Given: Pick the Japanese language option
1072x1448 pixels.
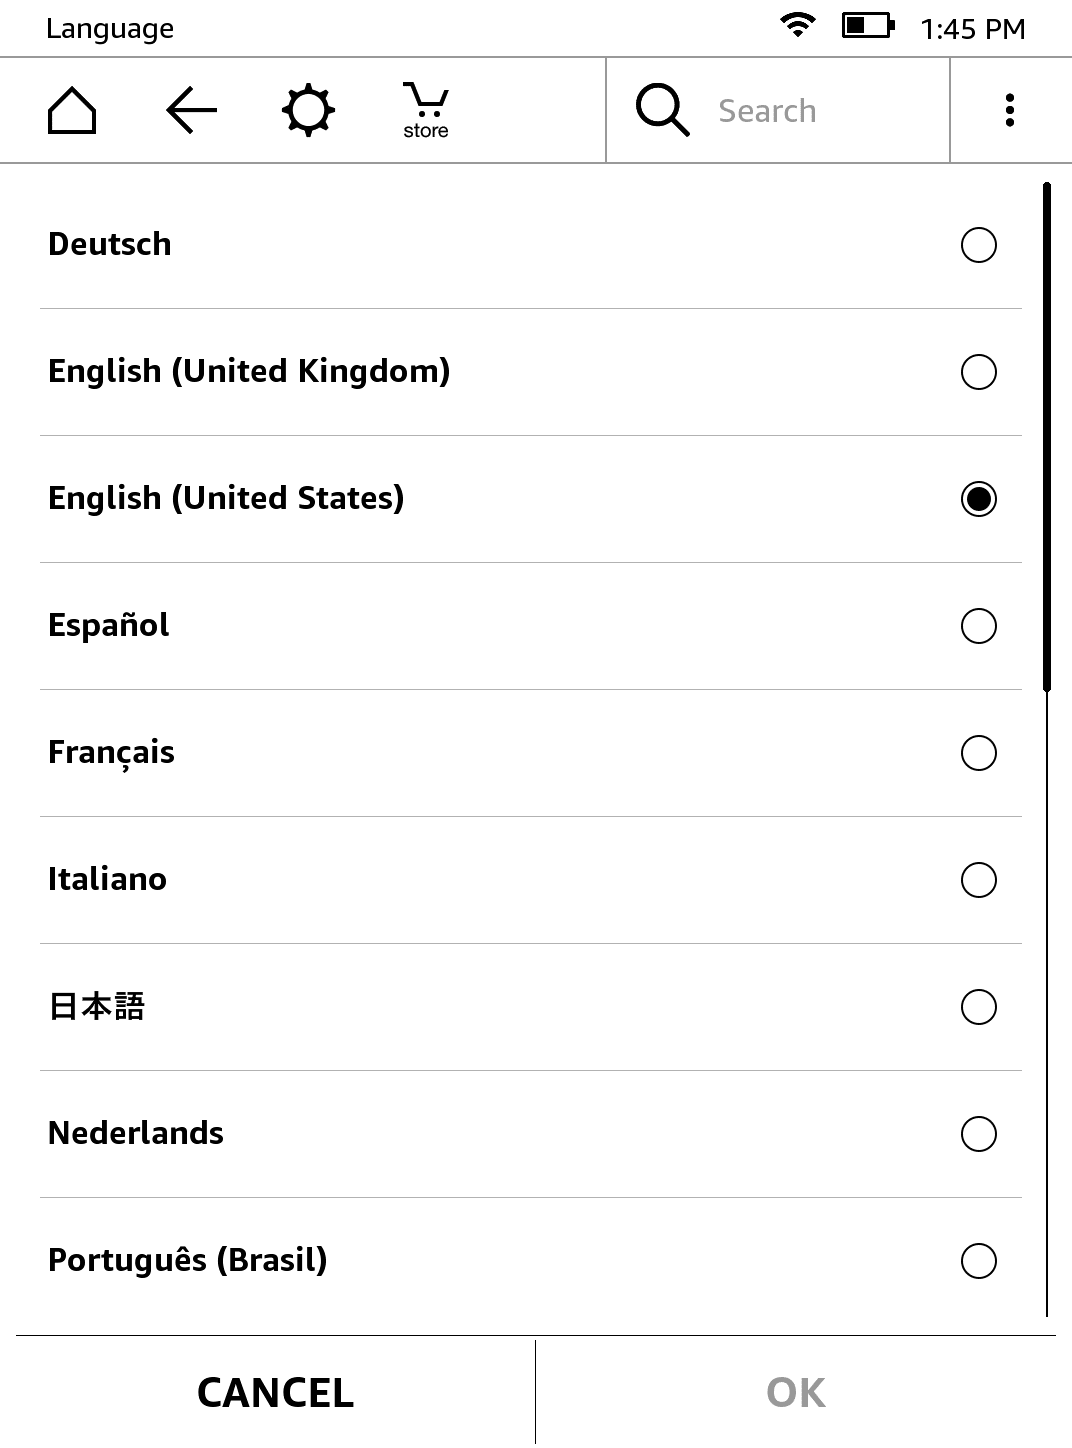Looking at the screenshot, I should (x=978, y=1007).
